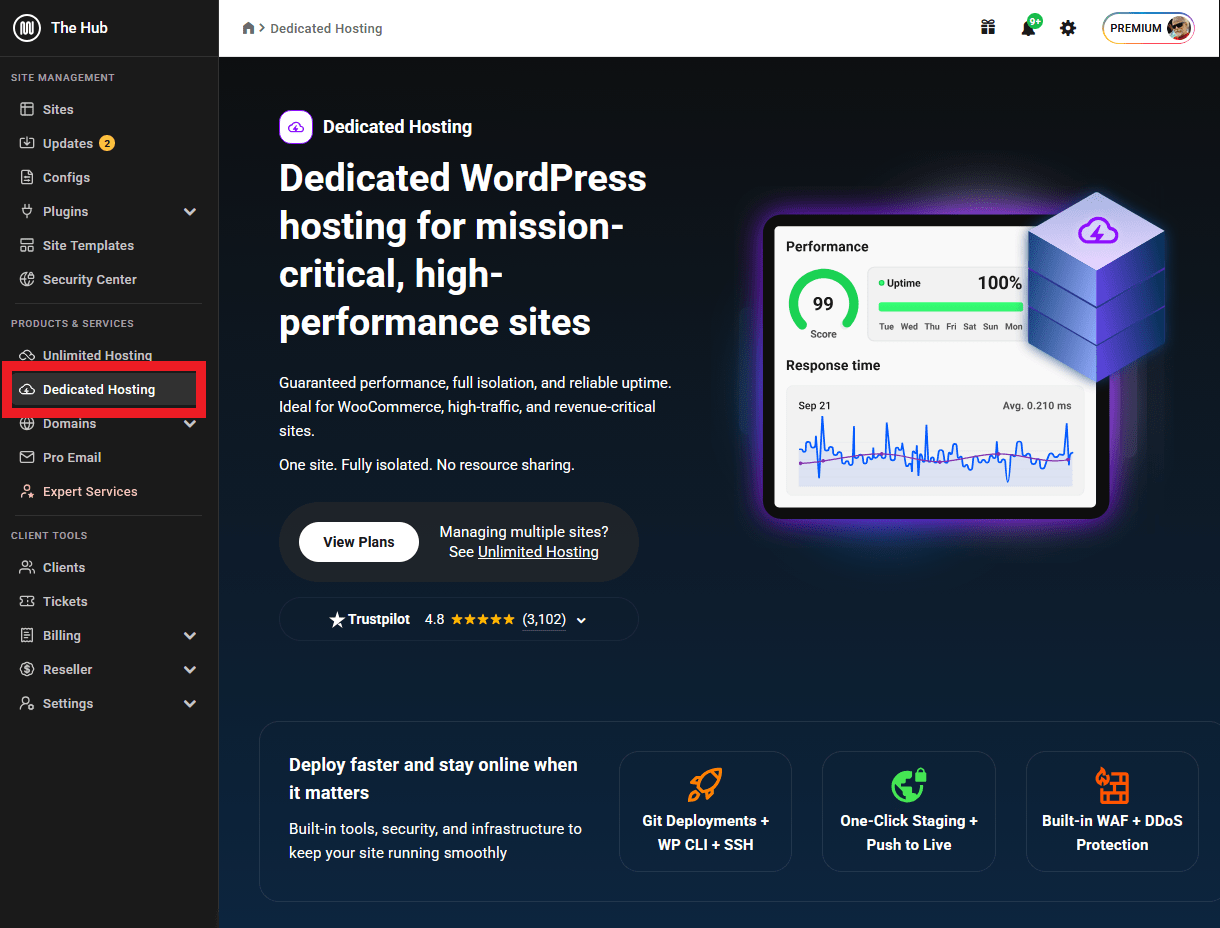Open Updates in sidebar
This screenshot has width=1220, height=928.
109,143
